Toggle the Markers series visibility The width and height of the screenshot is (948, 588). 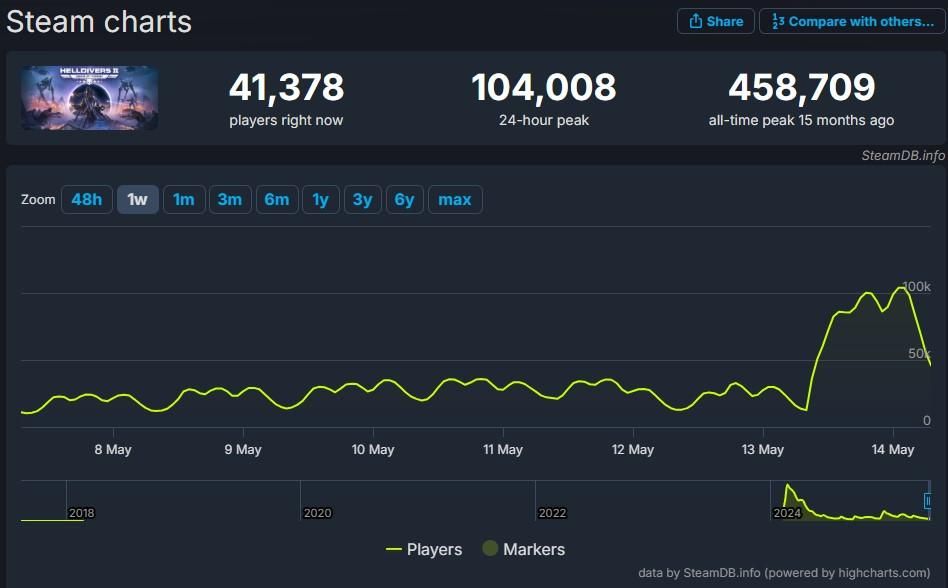tap(525, 549)
